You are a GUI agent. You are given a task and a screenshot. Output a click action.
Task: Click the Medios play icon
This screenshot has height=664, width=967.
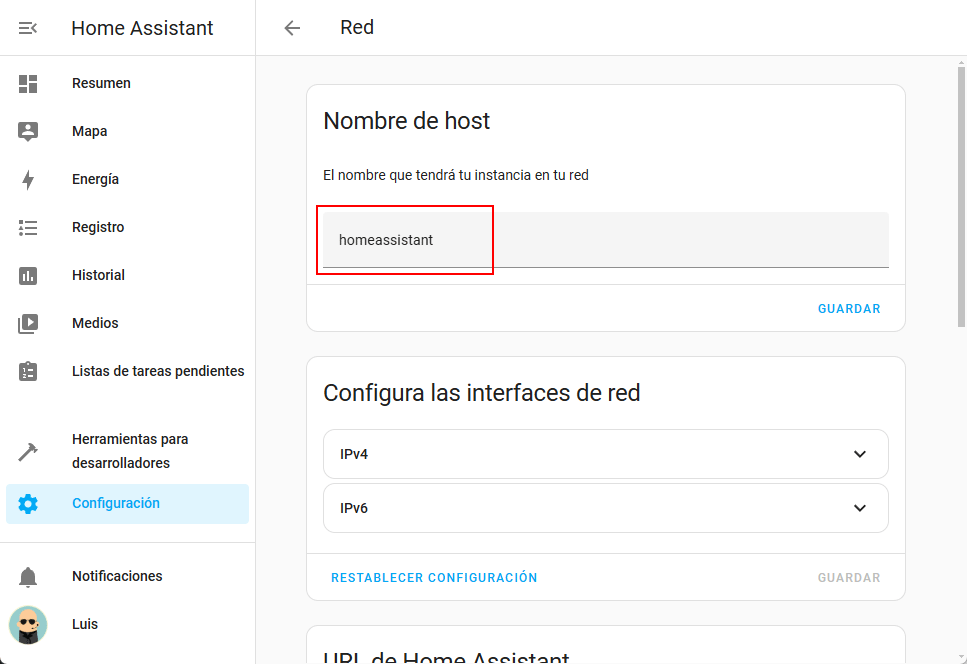(x=28, y=324)
